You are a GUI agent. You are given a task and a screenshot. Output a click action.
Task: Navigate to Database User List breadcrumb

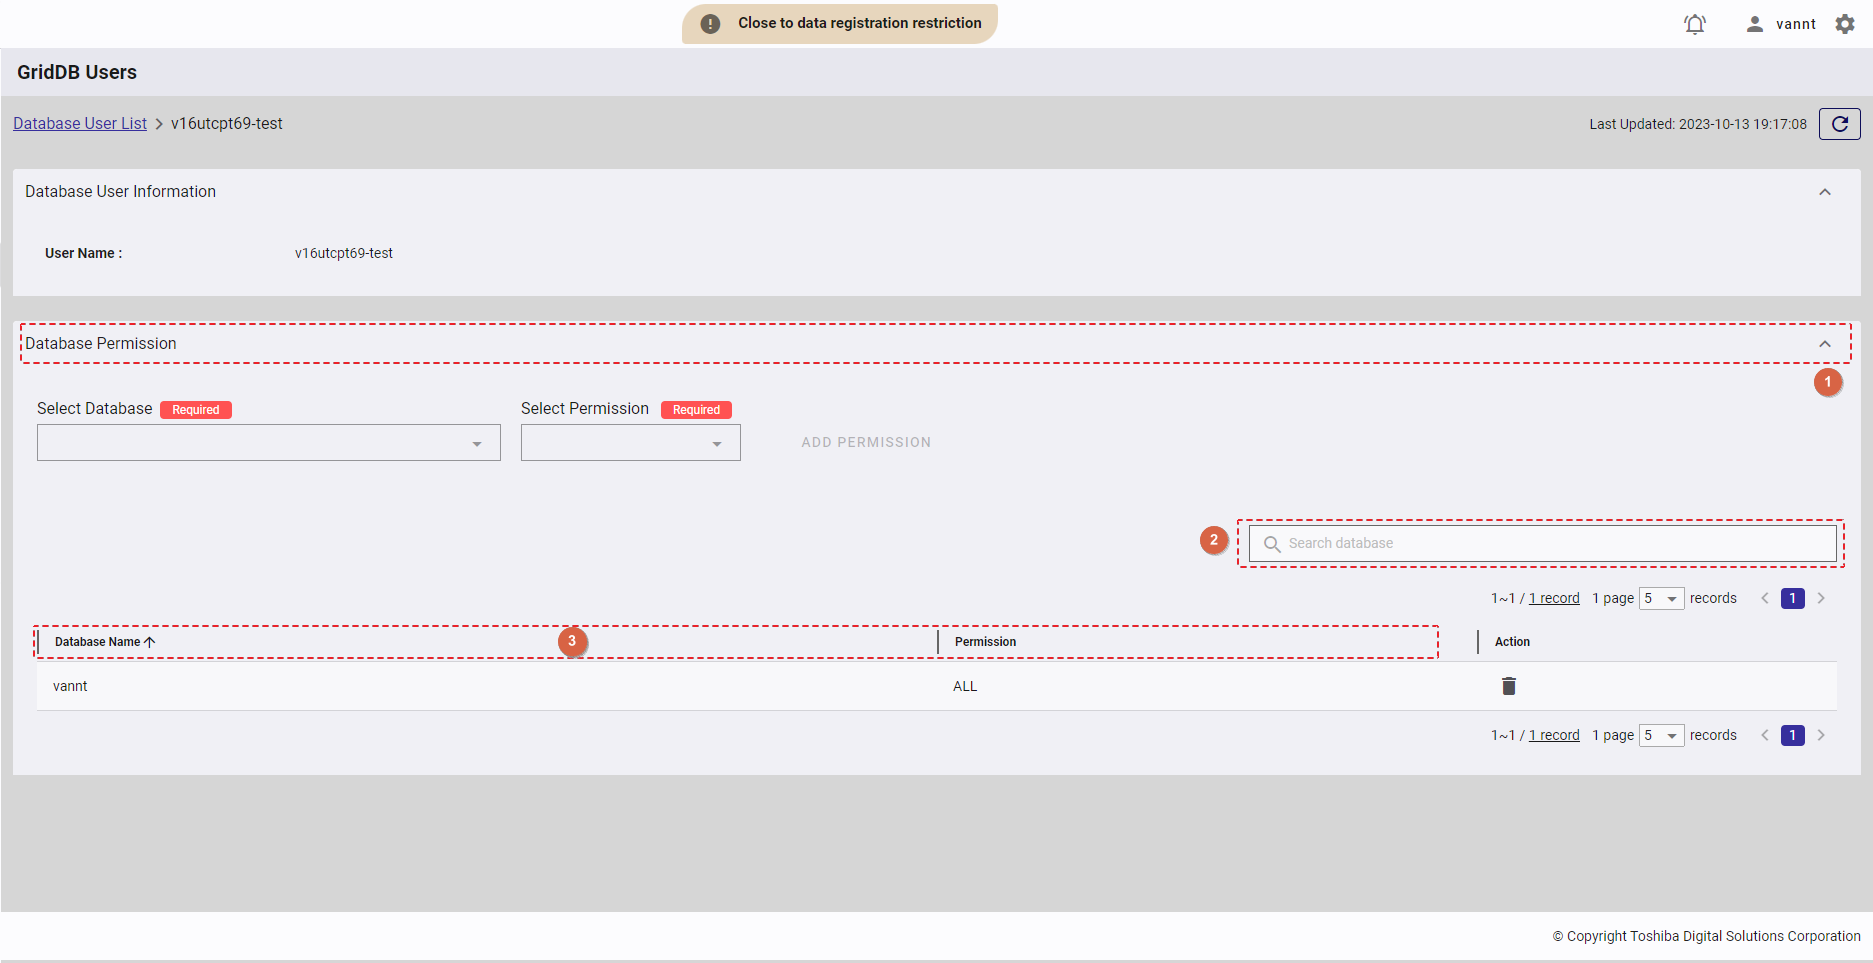pos(80,124)
